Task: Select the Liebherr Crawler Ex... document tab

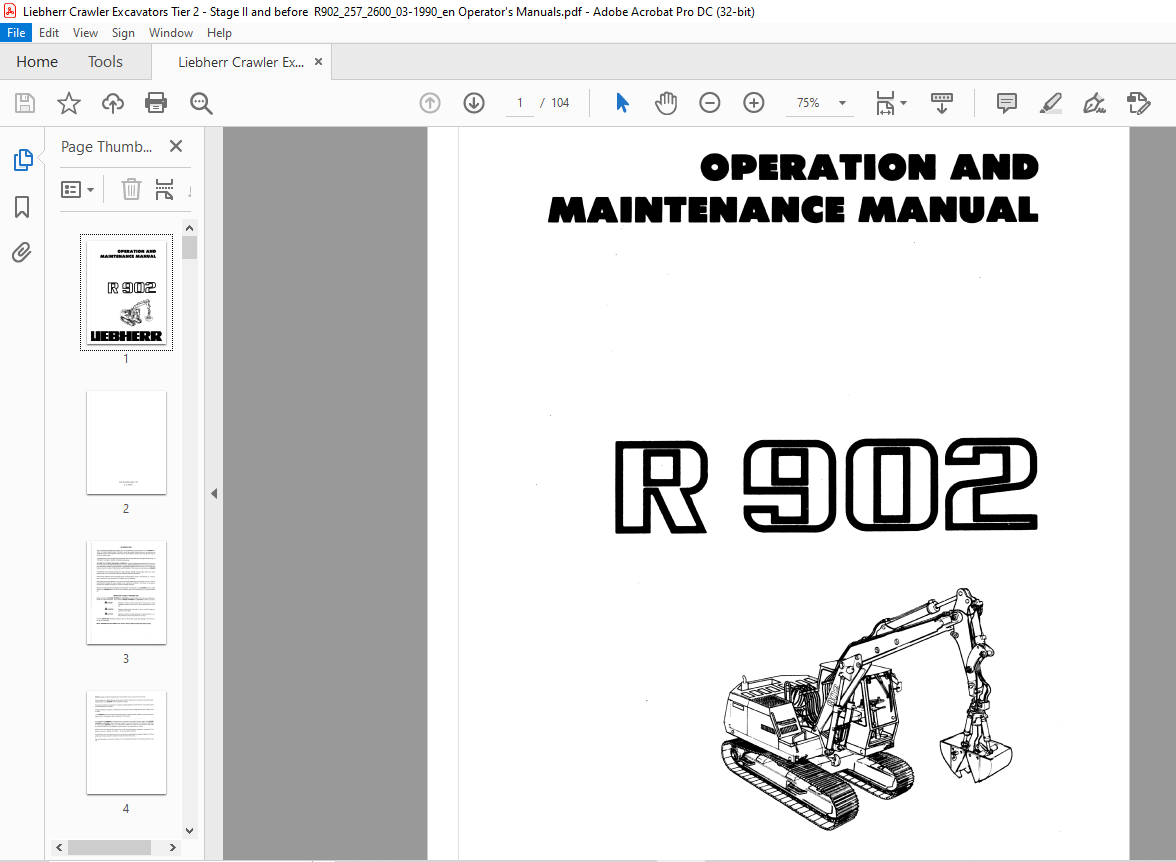Action: [241, 62]
